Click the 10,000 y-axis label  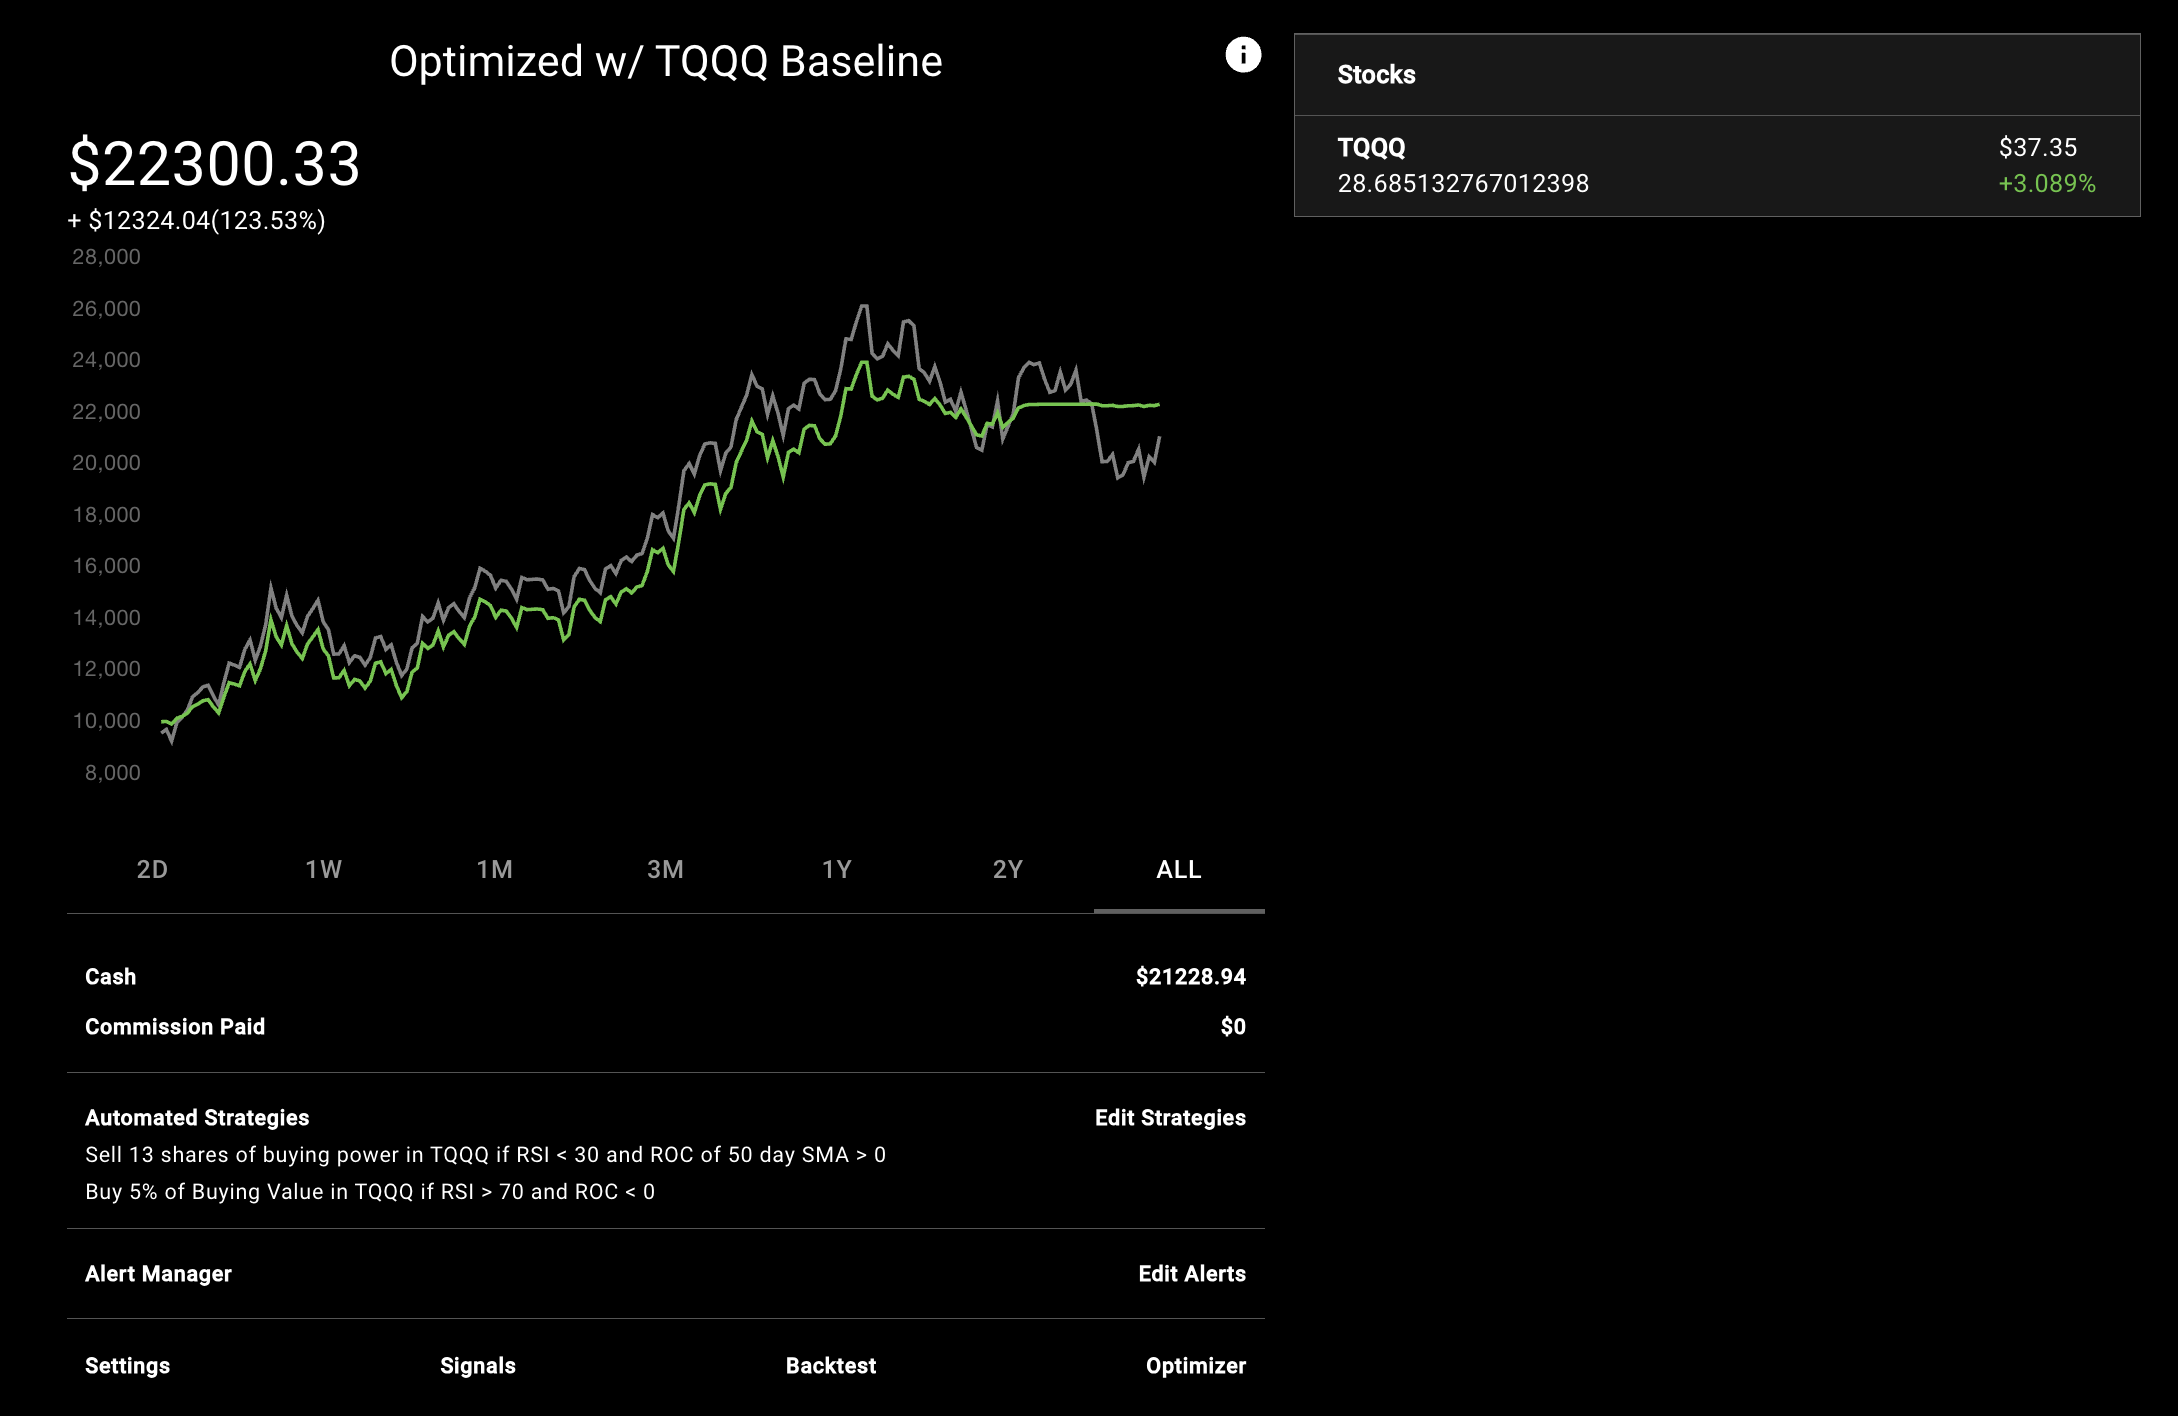pyautogui.click(x=106, y=721)
